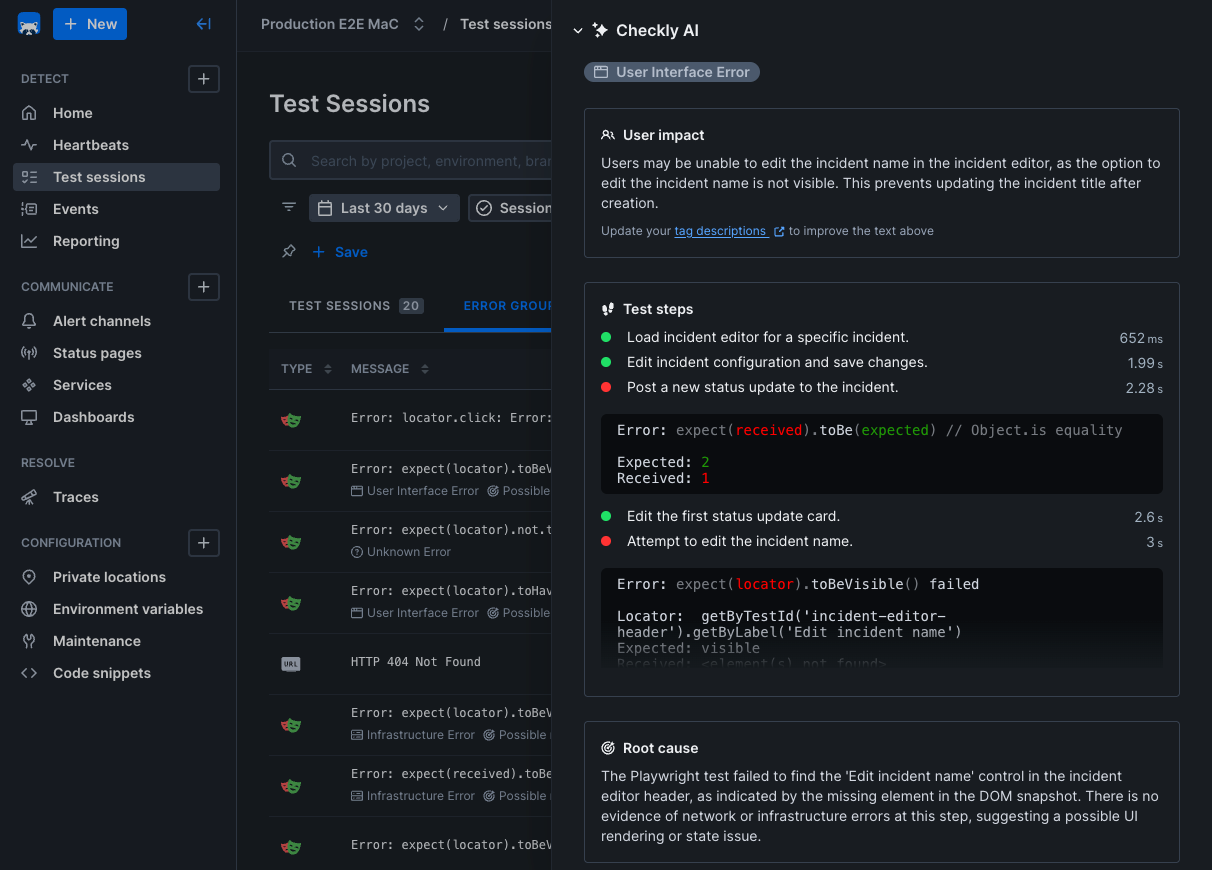The image size is (1212, 870).
Task: Open Traces from the sidebar
Action: tap(75, 497)
